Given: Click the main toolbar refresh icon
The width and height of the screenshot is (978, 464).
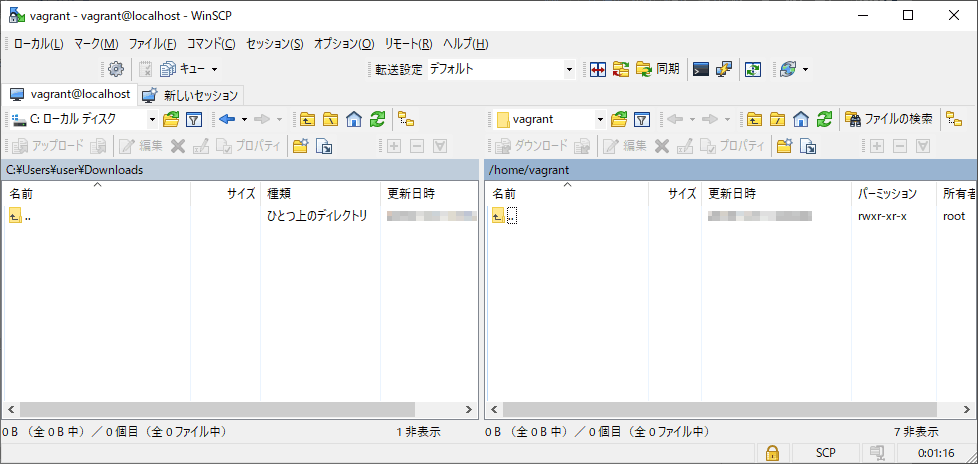Looking at the screenshot, I should [753, 69].
